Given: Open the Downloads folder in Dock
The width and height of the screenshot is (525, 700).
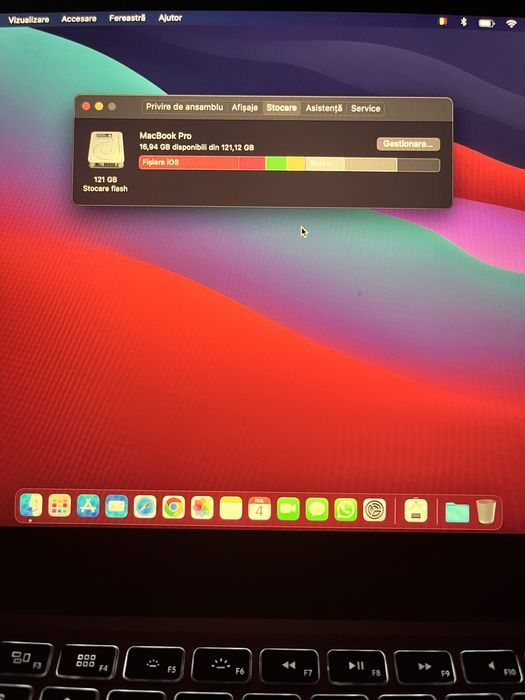Looking at the screenshot, I should (x=457, y=512).
